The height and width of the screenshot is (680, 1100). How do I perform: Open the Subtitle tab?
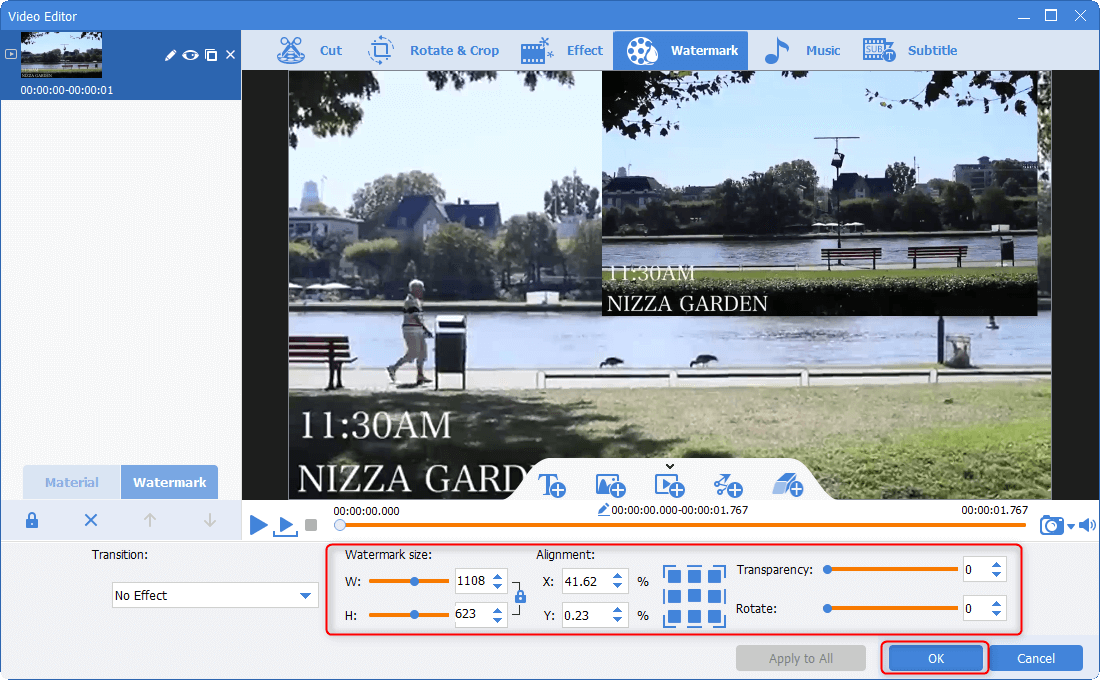click(x=910, y=51)
